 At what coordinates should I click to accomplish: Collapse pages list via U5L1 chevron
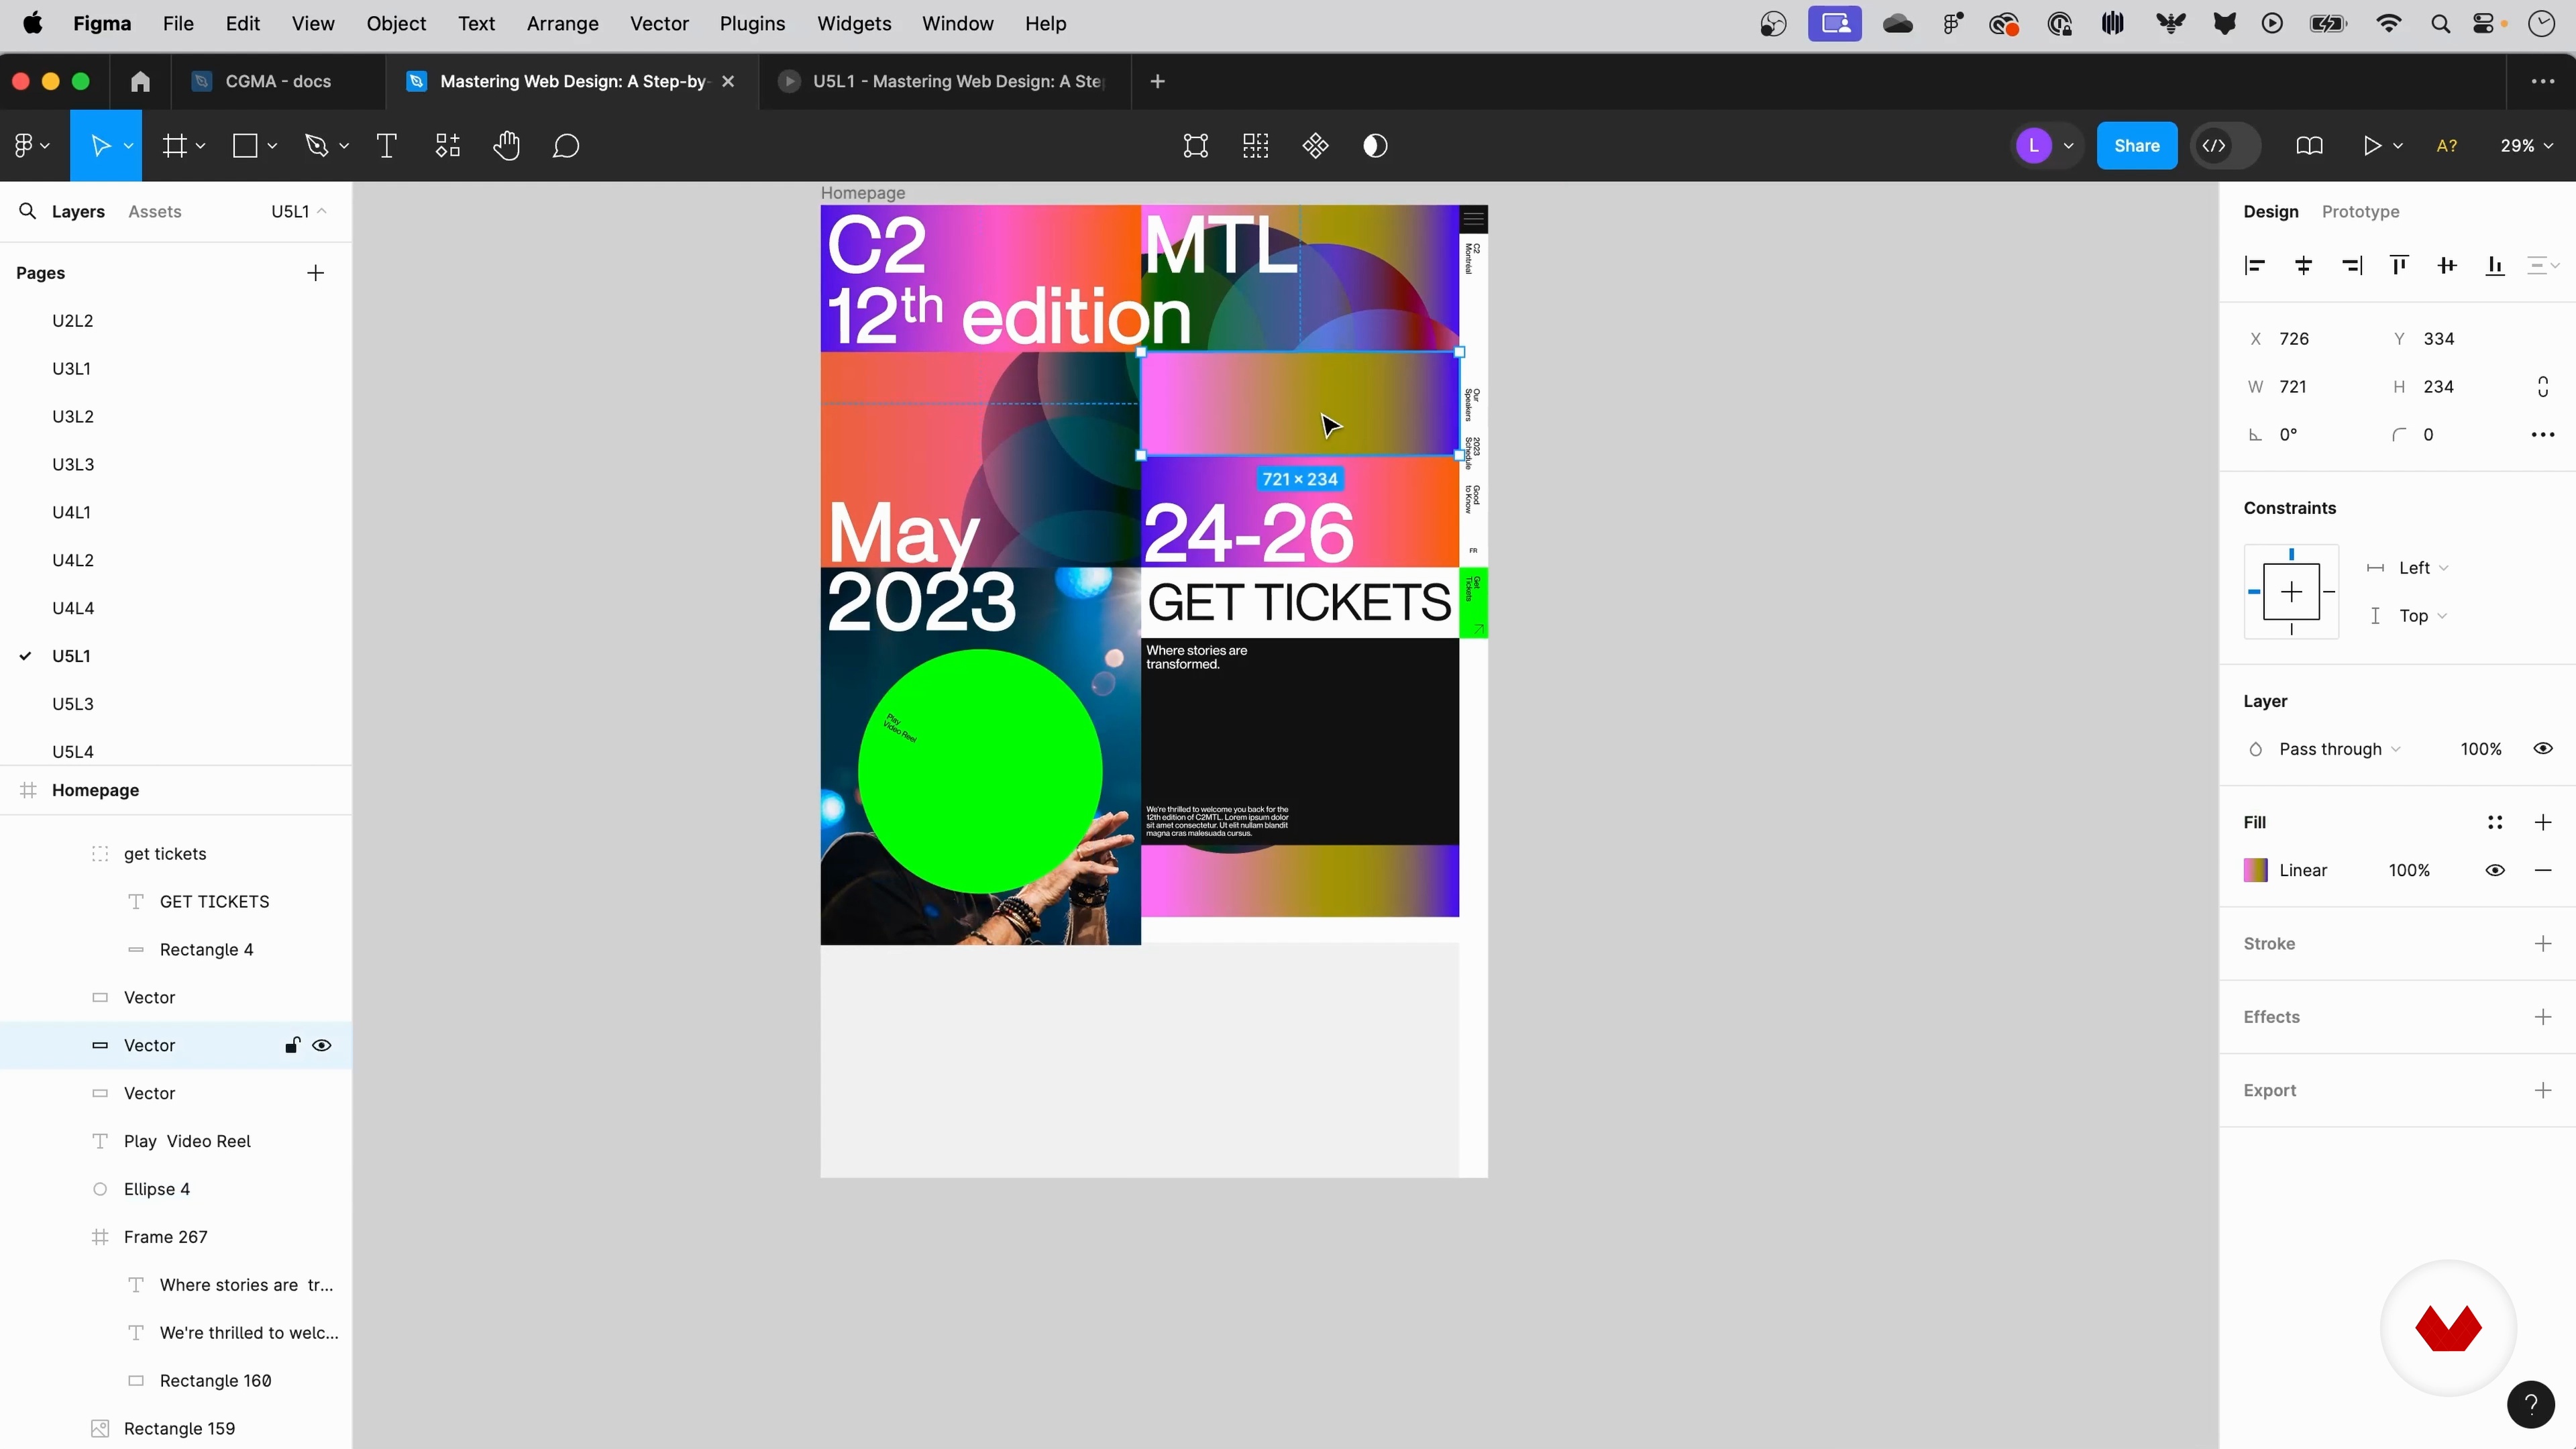tap(321, 211)
